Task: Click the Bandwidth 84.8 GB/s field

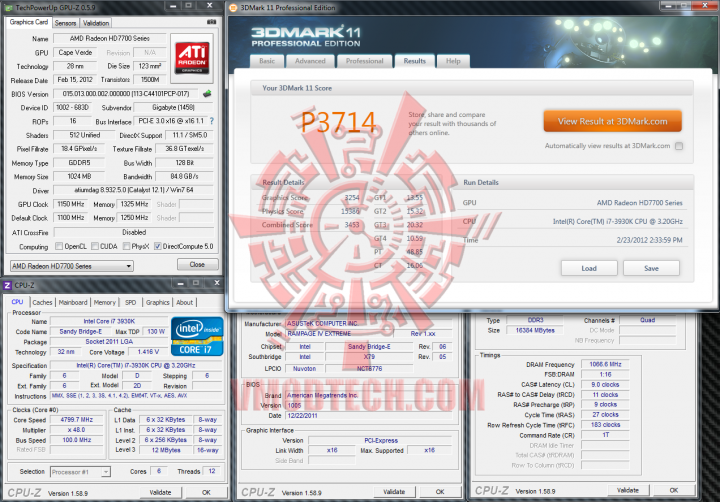Action: coord(185,176)
